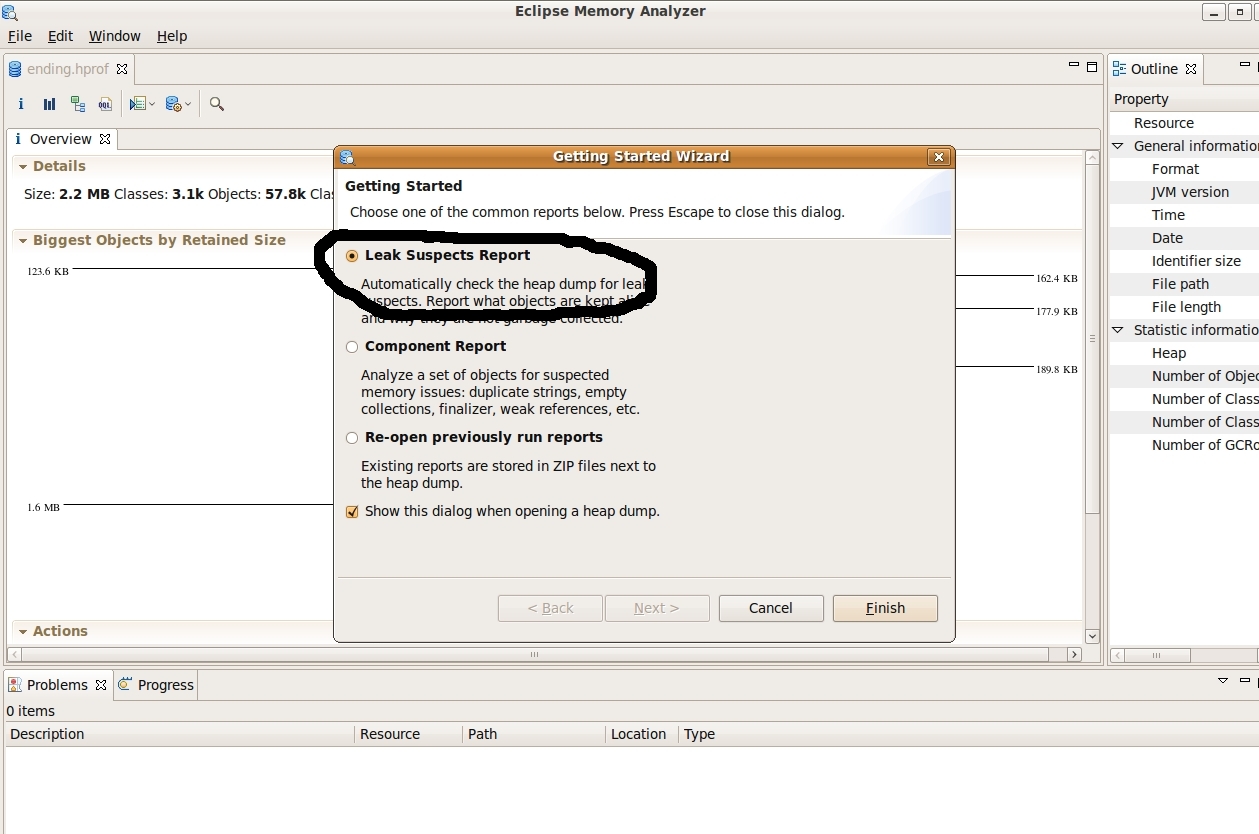Uncheck Show this dialog when opening heap dump
Image resolution: width=1259 pixels, height=834 pixels.
pos(351,512)
